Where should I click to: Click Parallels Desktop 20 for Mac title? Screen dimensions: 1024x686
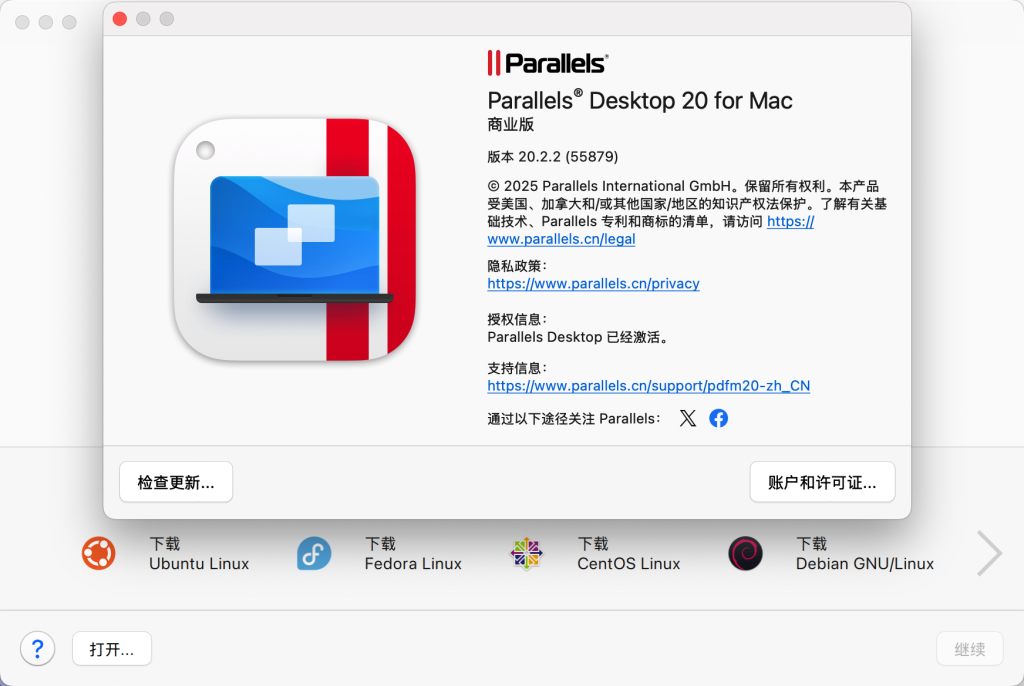pyautogui.click(x=640, y=101)
